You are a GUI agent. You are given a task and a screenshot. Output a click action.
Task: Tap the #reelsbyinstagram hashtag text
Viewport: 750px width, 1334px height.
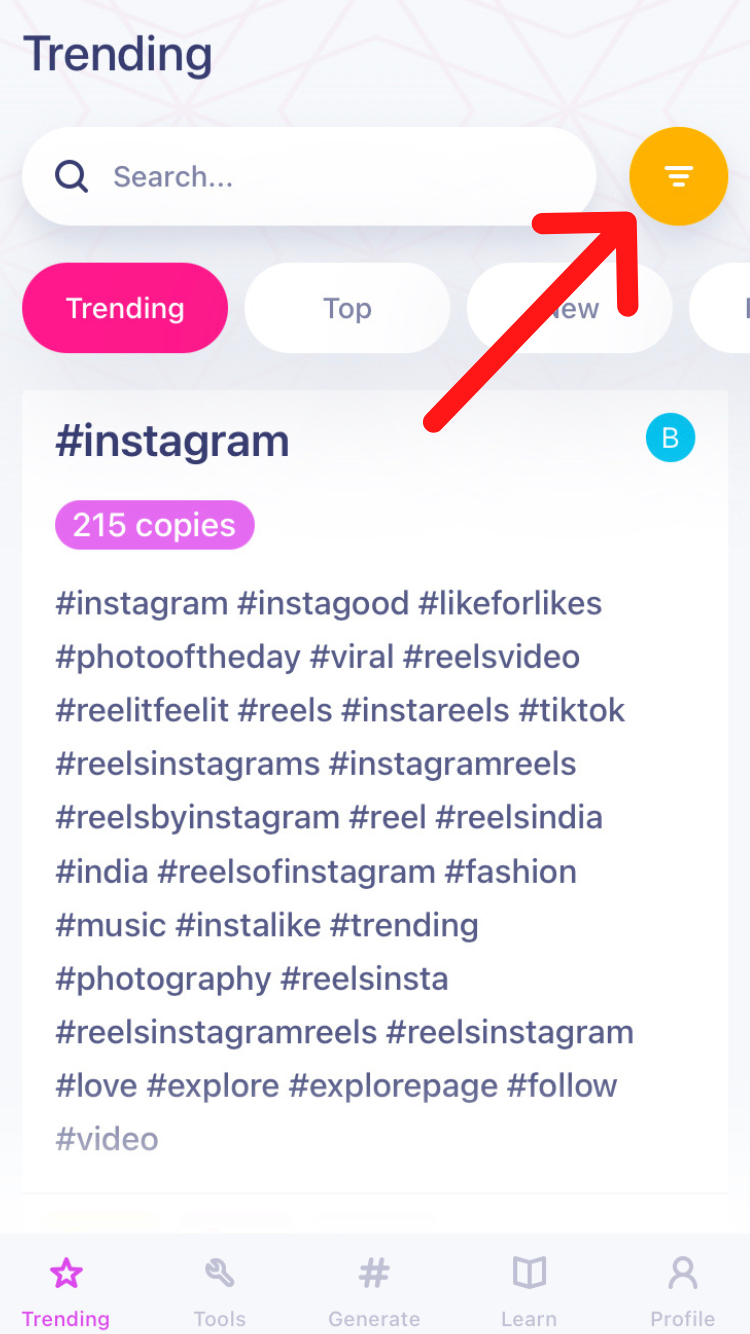pos(198,817)
